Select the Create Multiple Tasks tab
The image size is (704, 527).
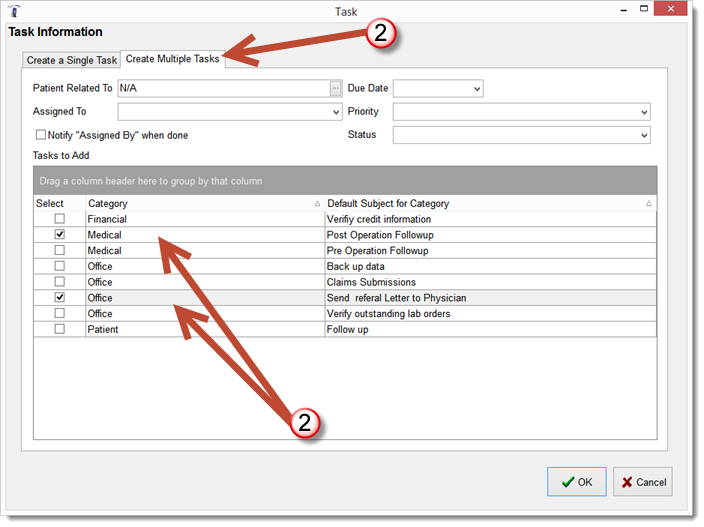pyautogui.click(x=173, y=59)
